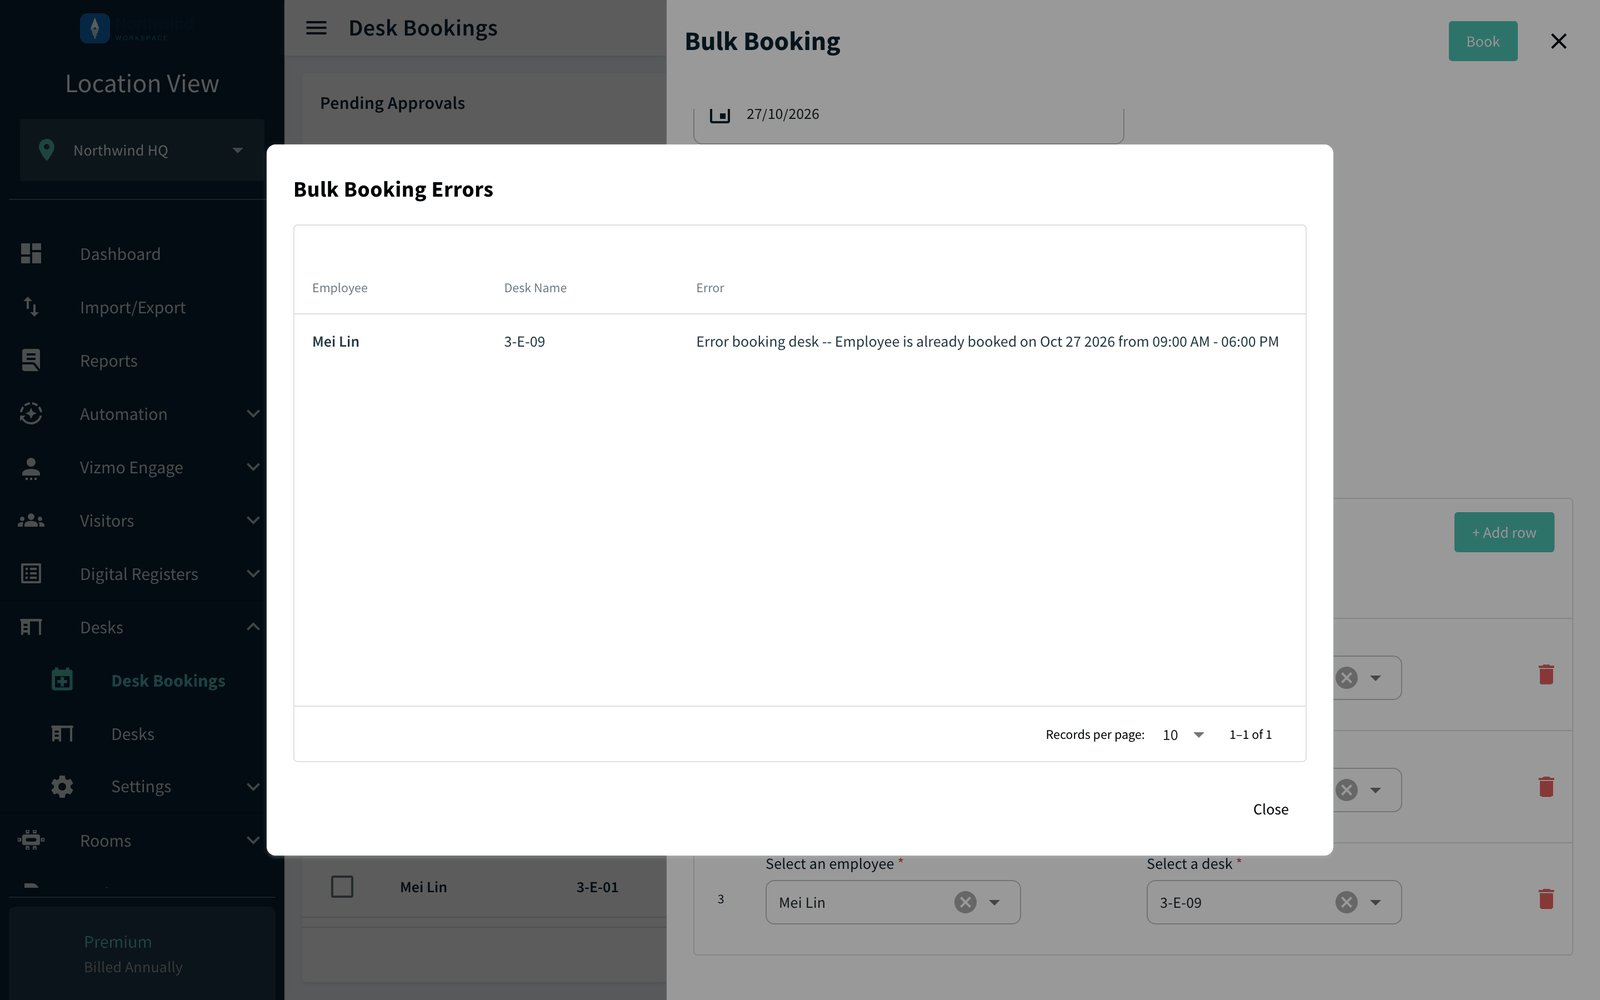This screenshot has height=1000, width=1600.
Task: Click the Settings gear icon
Action: coord(62,787)
